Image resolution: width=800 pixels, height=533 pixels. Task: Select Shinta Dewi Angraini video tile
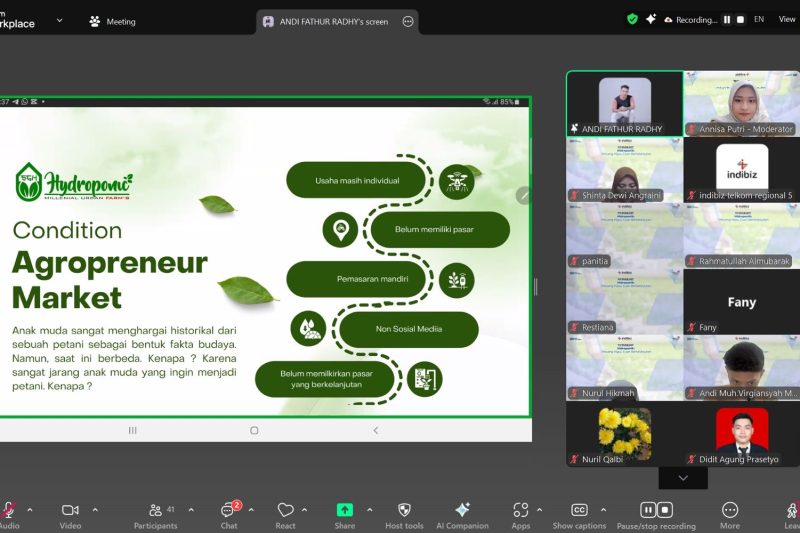tap(624, 170)
